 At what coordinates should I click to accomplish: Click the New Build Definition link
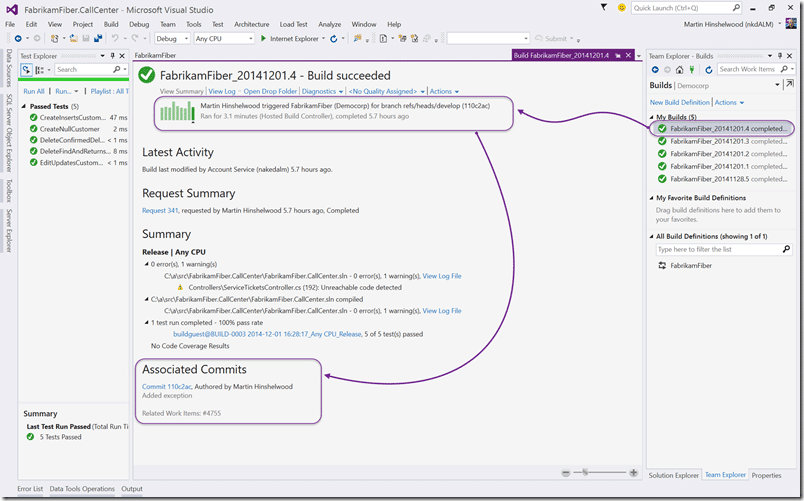pyautogui.click(x=680, y=103)
